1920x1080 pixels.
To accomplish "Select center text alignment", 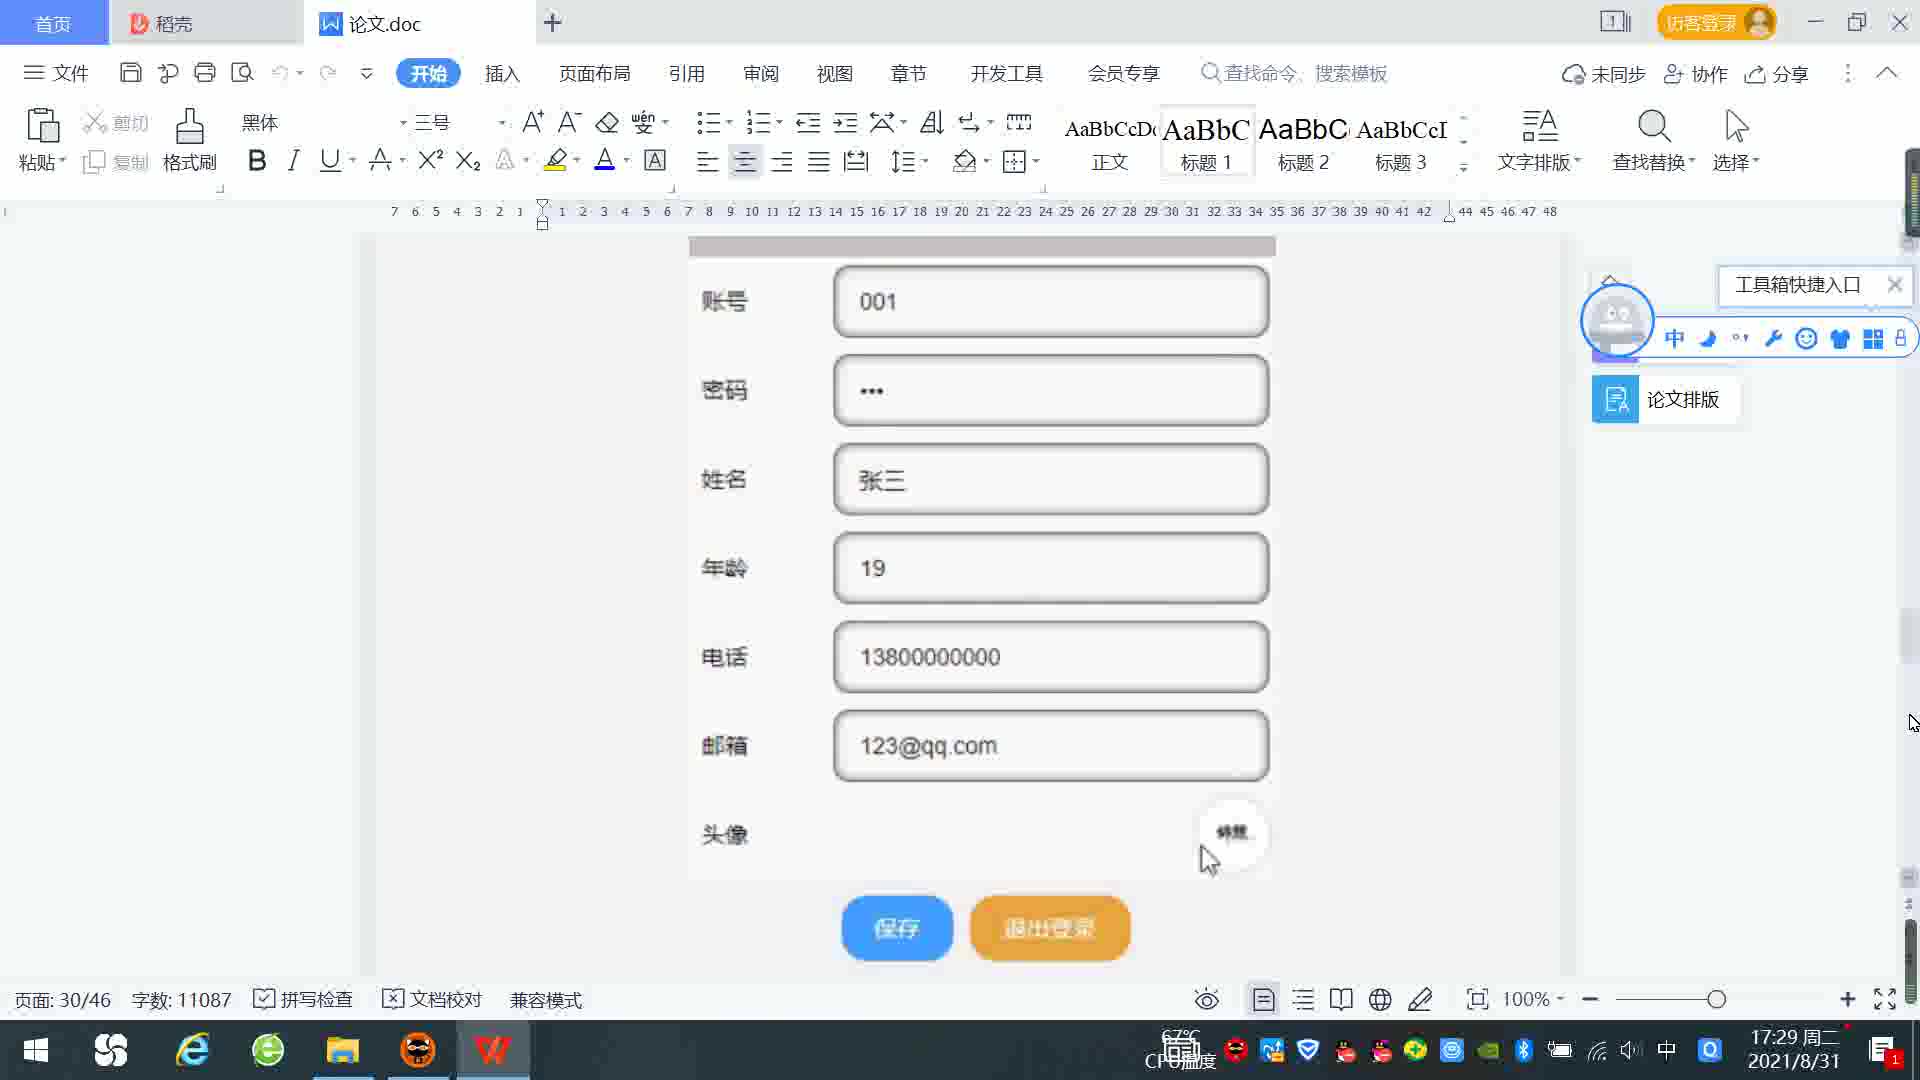I will tap(744, 162).
